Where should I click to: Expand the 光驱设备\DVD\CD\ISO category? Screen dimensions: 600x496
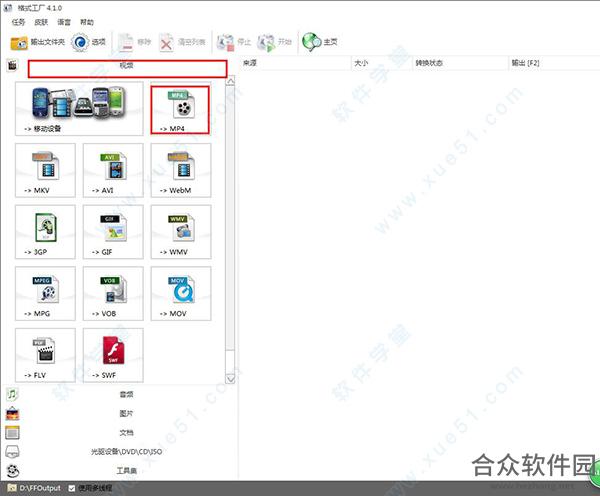pos(126,452)
